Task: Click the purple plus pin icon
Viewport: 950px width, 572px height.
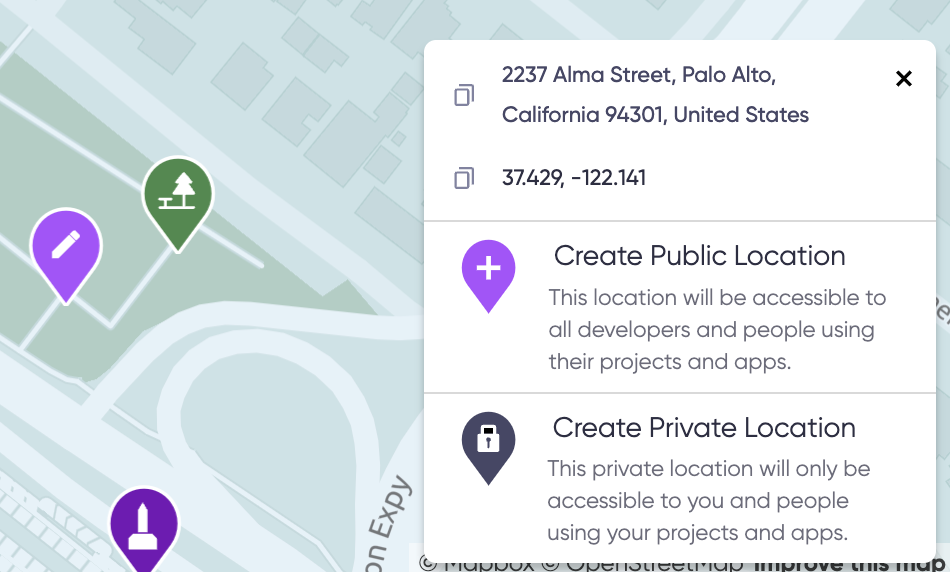Action: 488,276
